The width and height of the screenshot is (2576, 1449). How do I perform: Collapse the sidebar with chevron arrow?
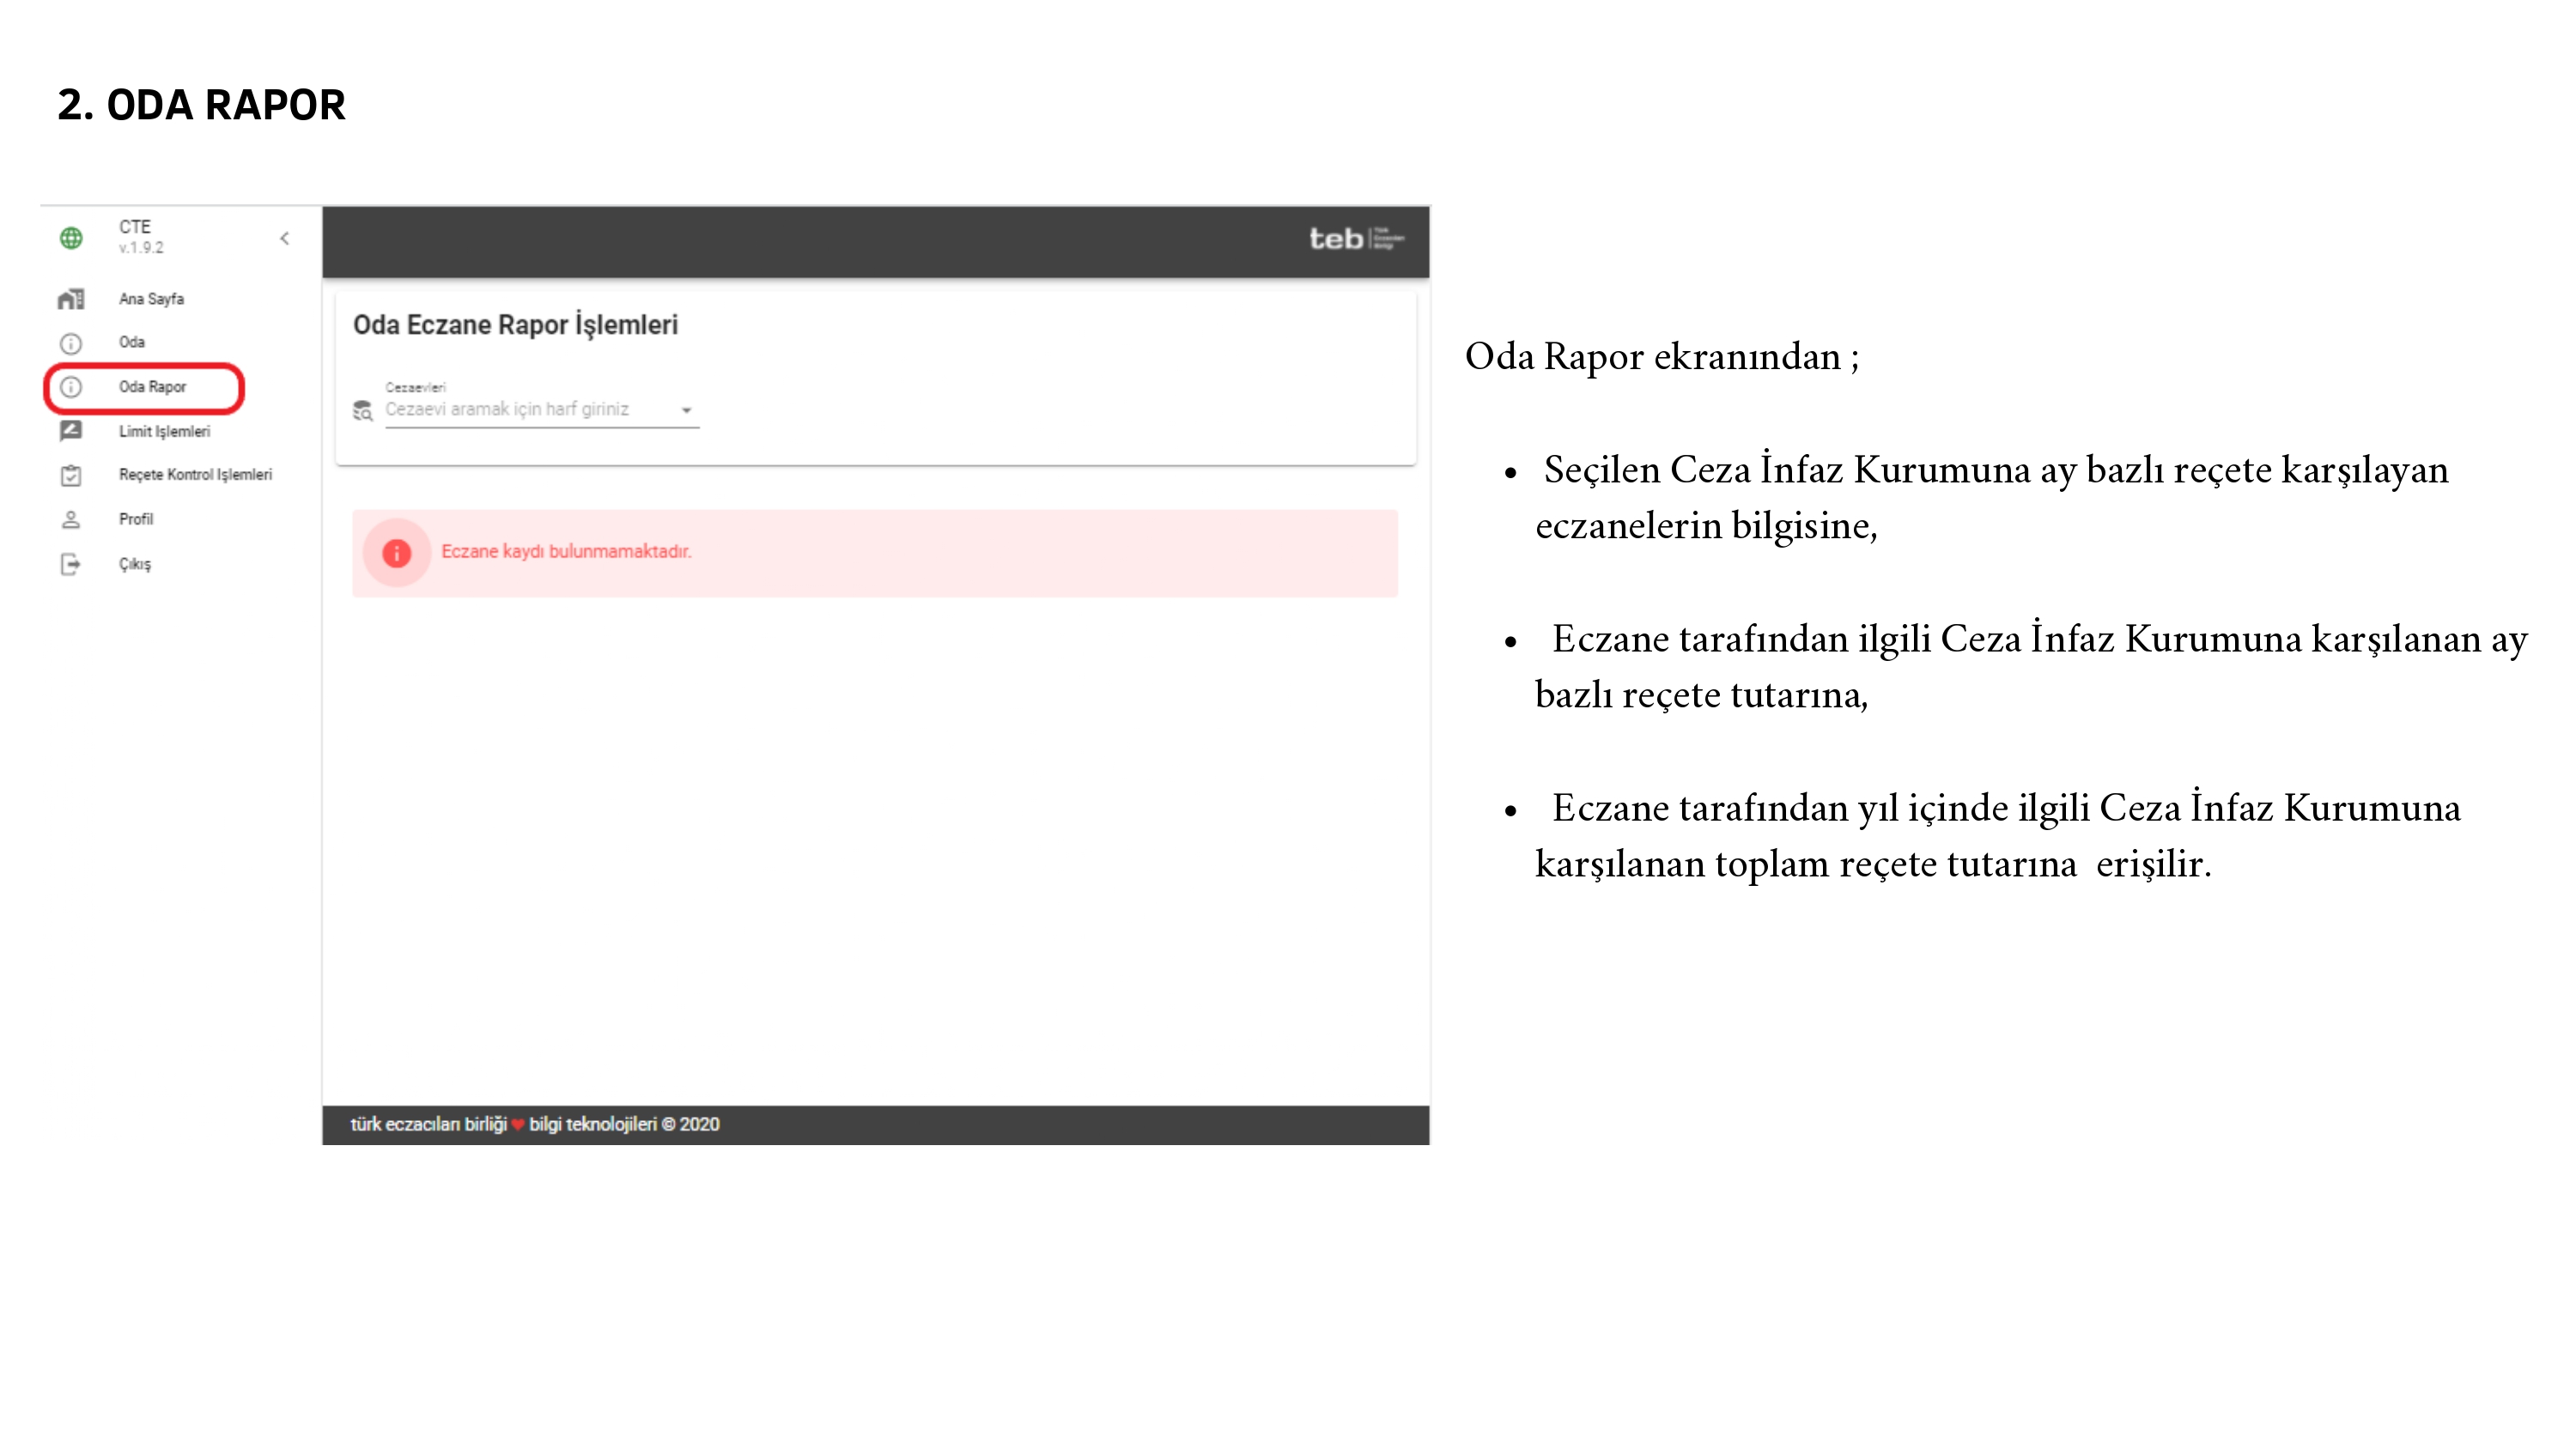point(285,238)
